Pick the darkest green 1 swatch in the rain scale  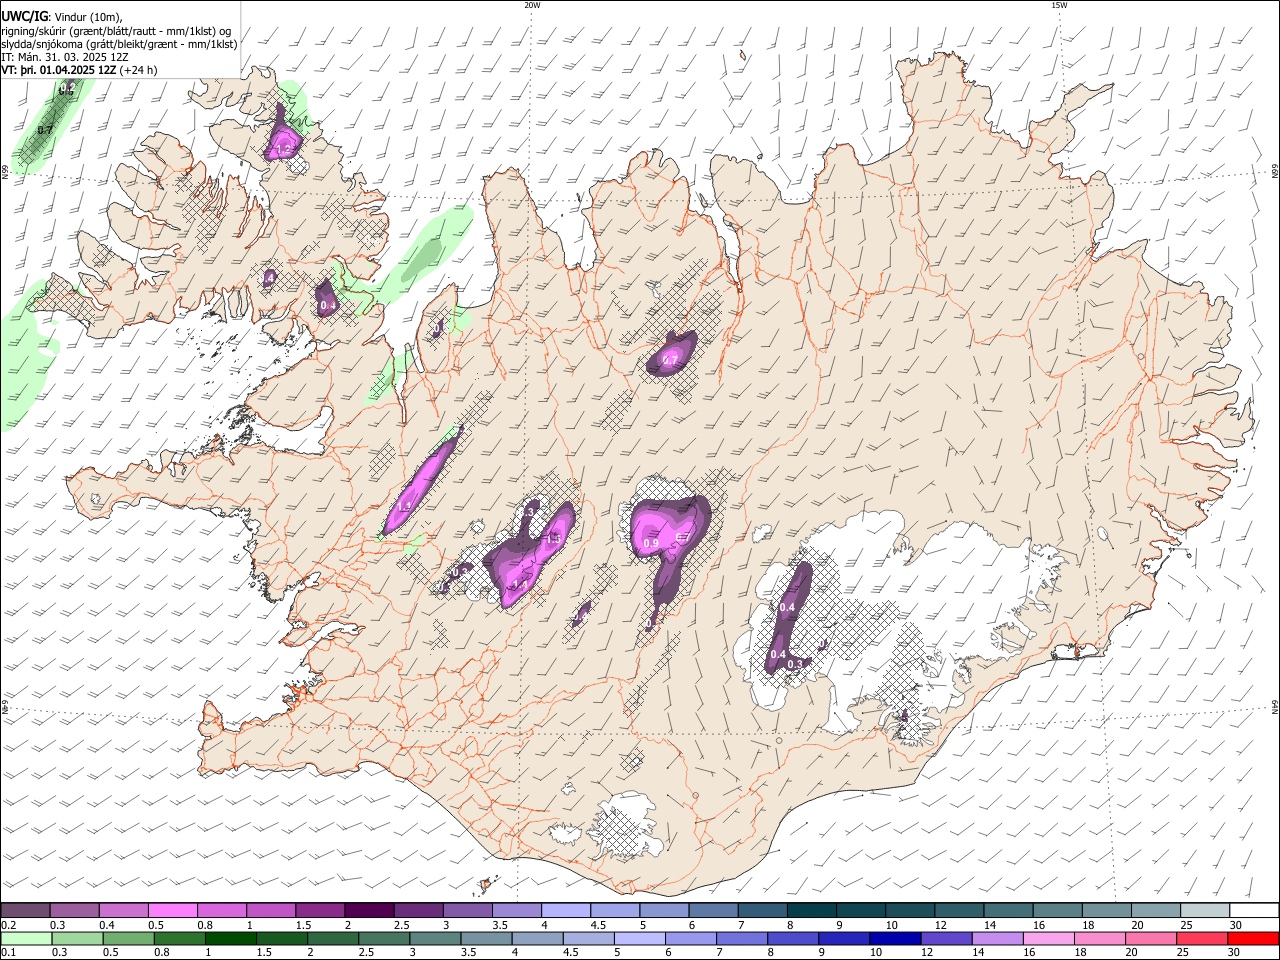click(x=230, y=938)
